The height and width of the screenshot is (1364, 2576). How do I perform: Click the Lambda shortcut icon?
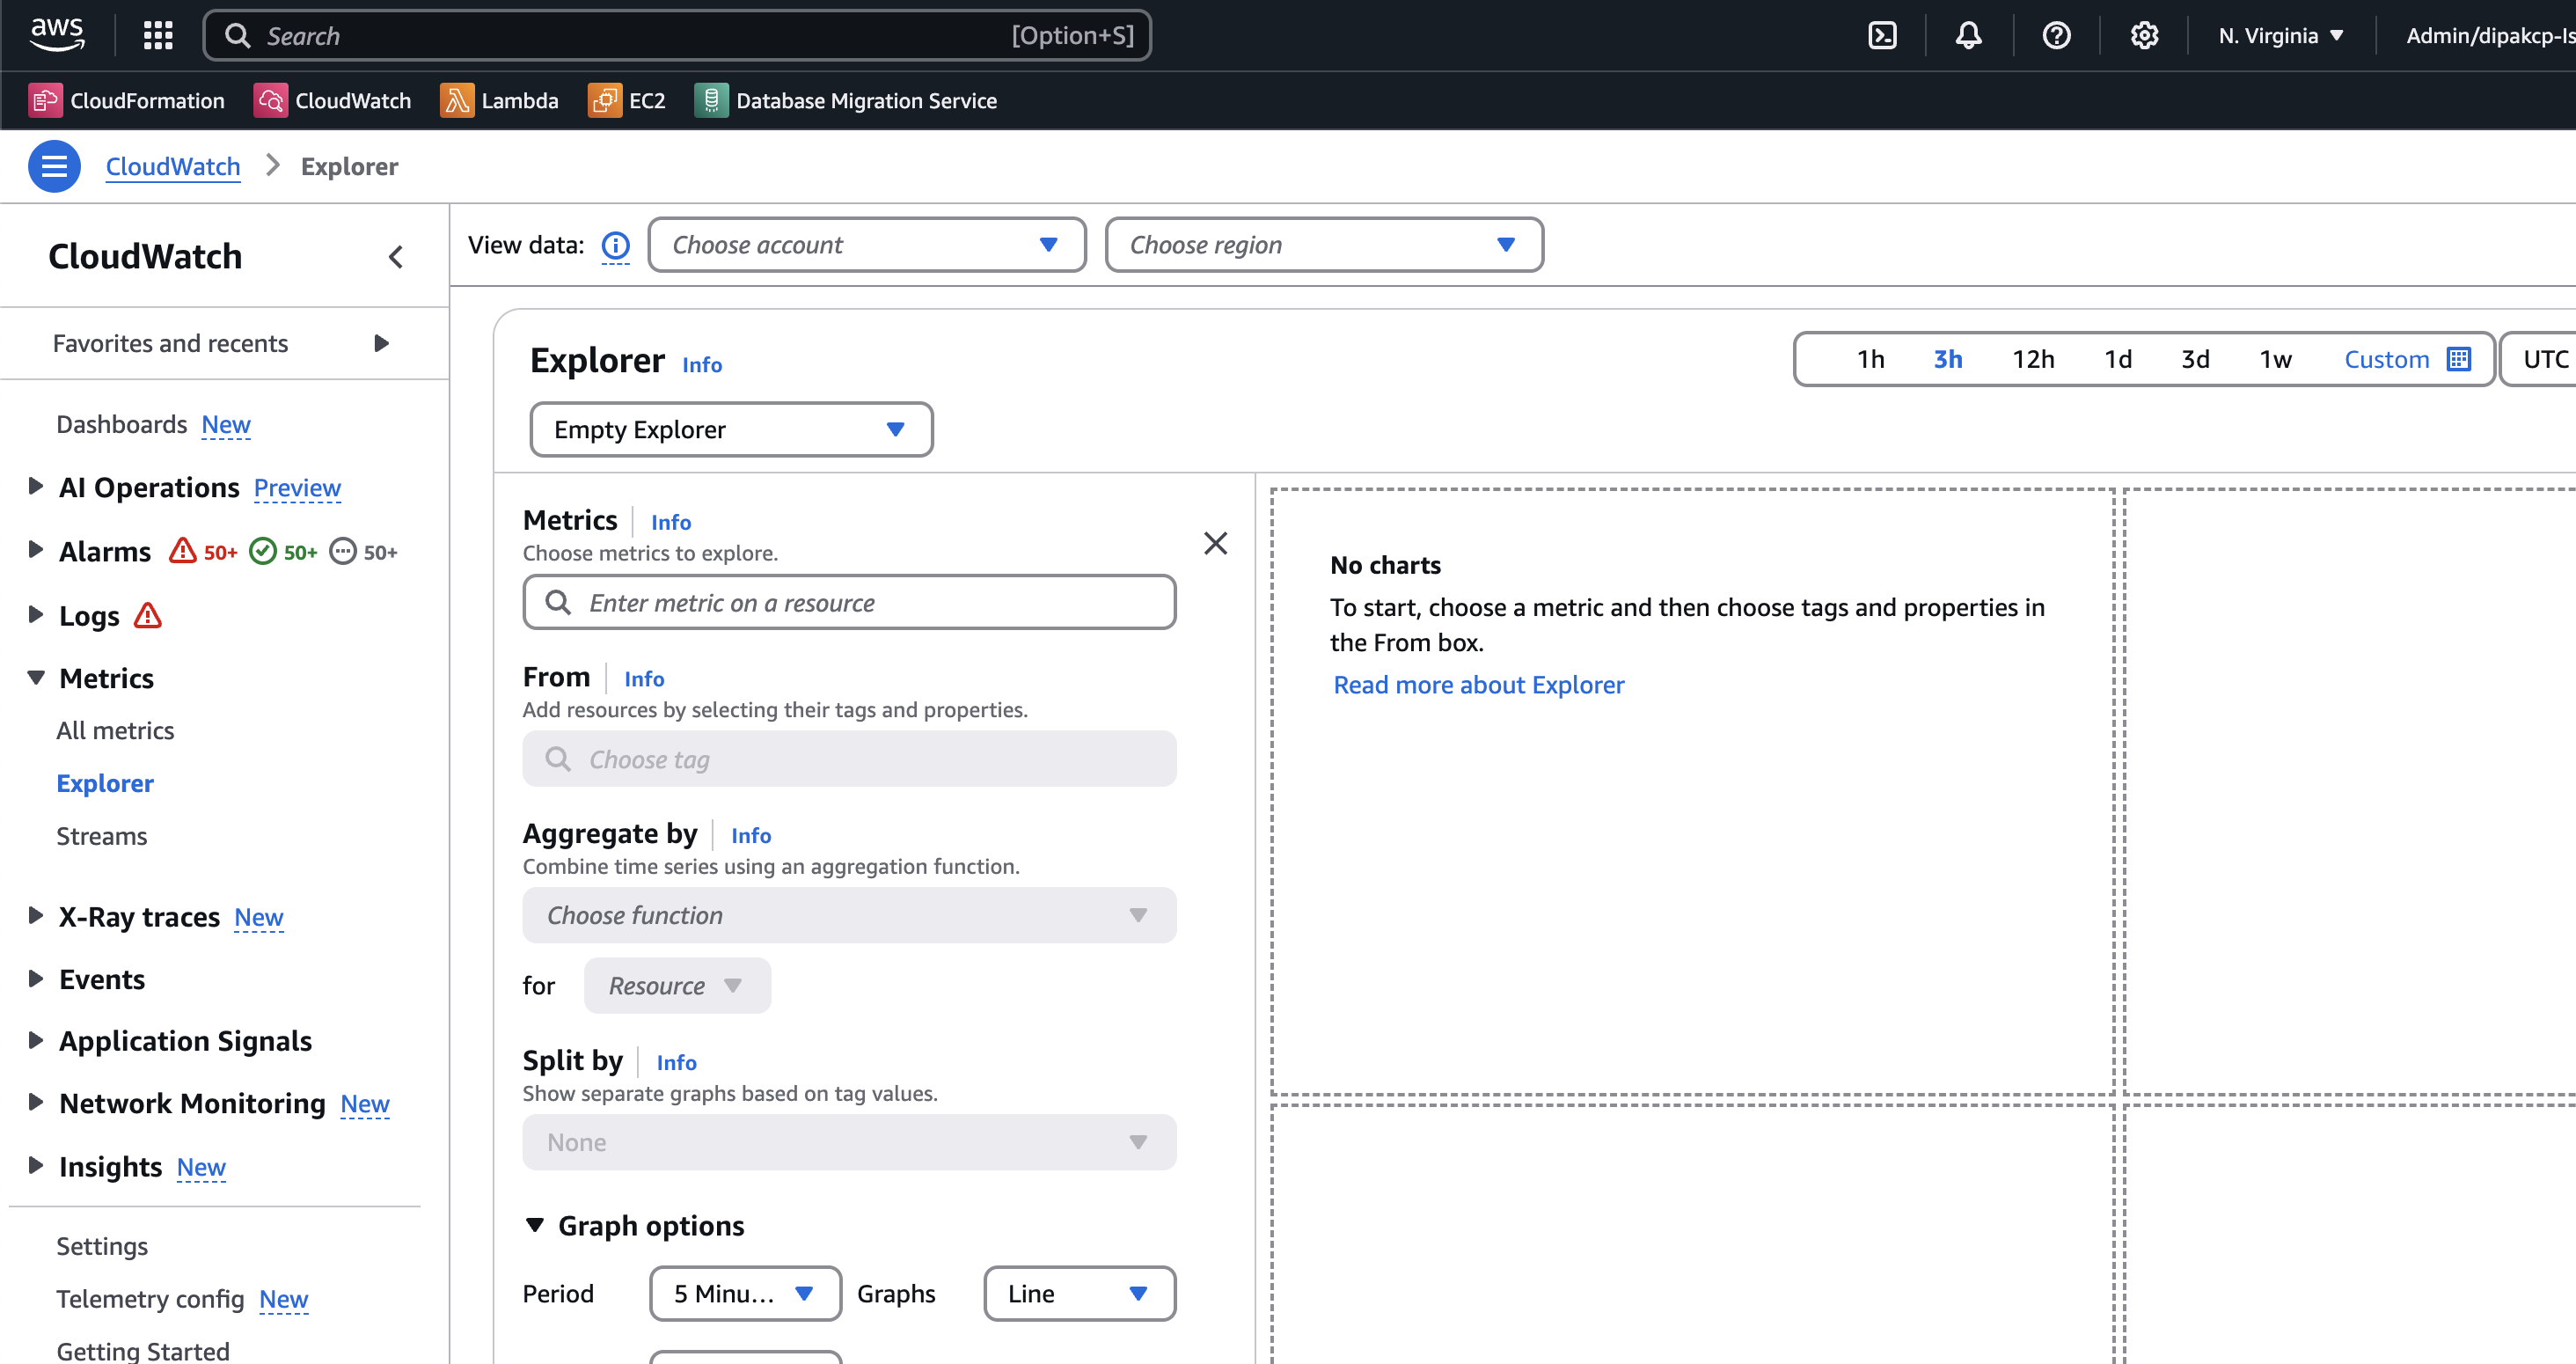(457, 100)
